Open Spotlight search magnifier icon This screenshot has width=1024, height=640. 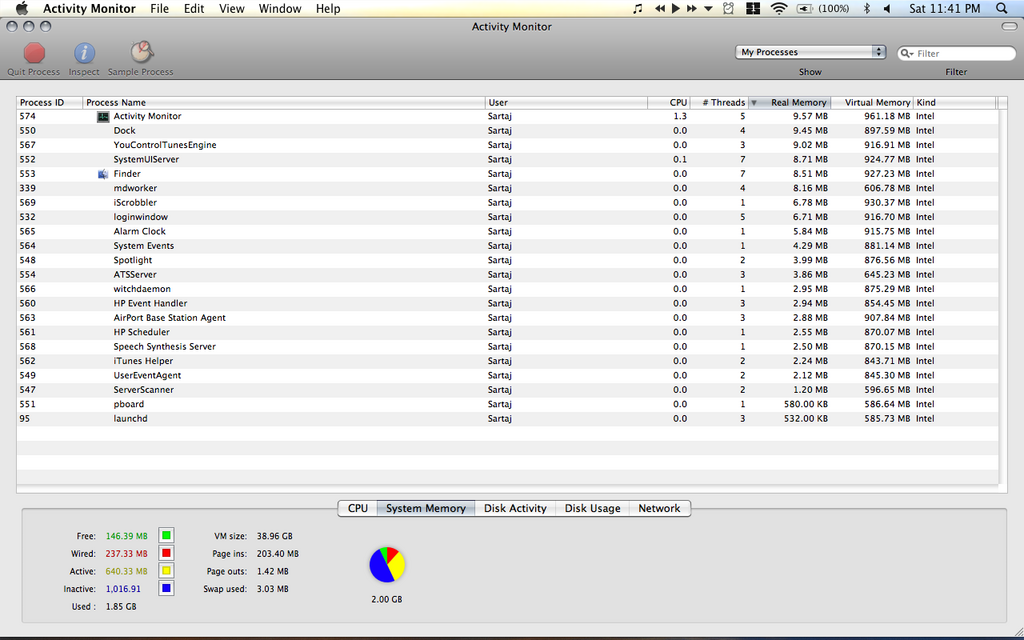point(1002,8)
